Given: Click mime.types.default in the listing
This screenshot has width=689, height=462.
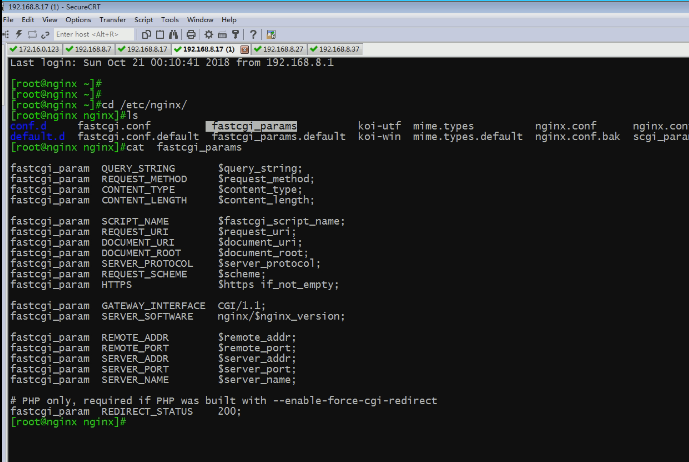Looking at the screenshot, I should [468, 137].
